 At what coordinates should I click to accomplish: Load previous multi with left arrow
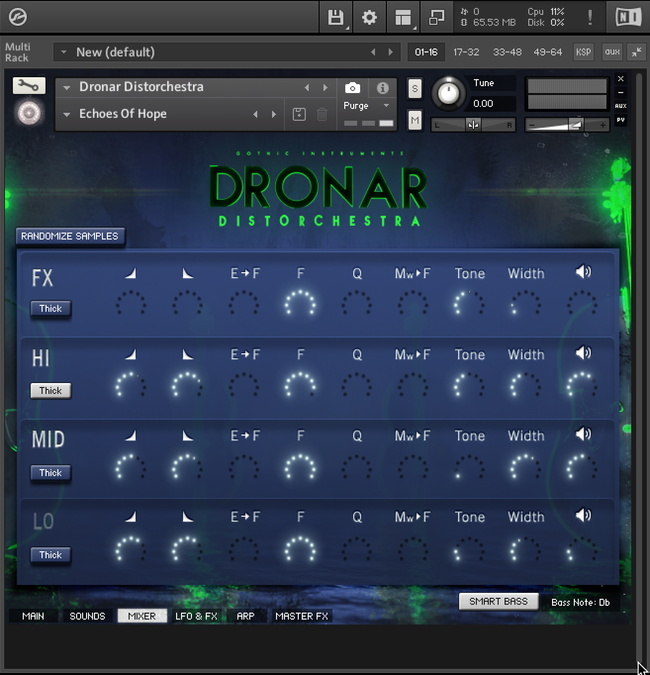coord(373,52)
